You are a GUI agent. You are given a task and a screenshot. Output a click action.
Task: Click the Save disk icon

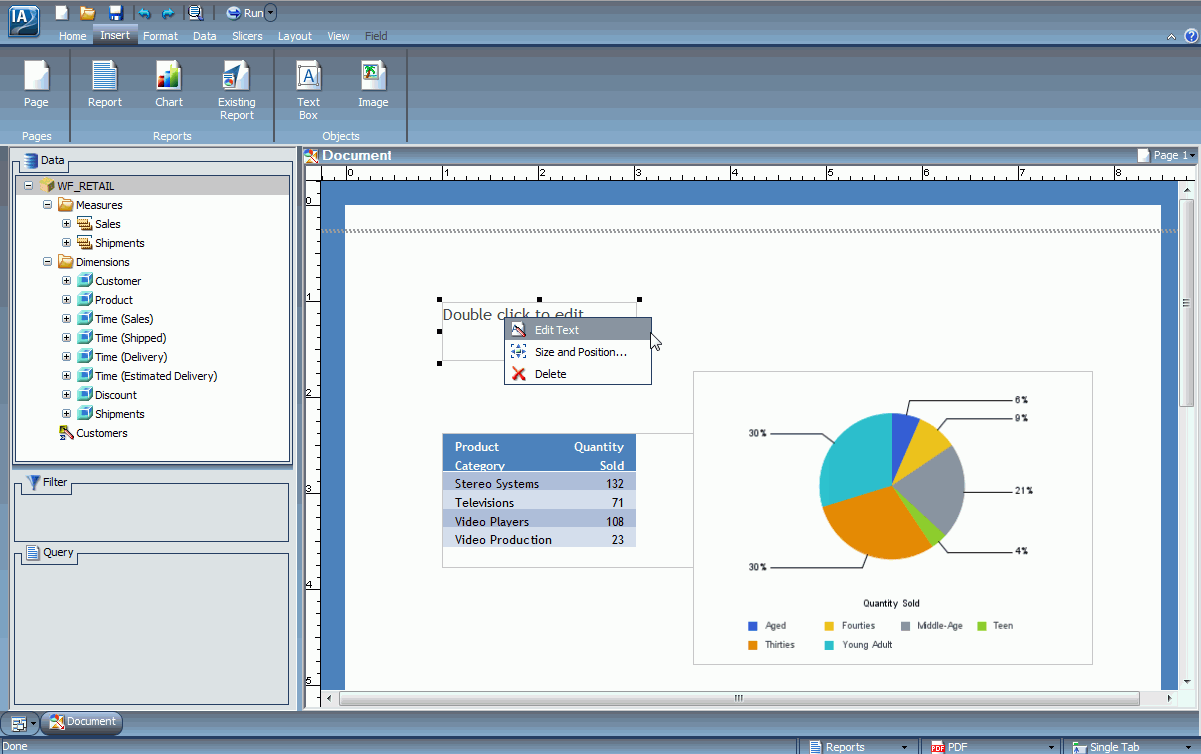[x=115, y=13]
